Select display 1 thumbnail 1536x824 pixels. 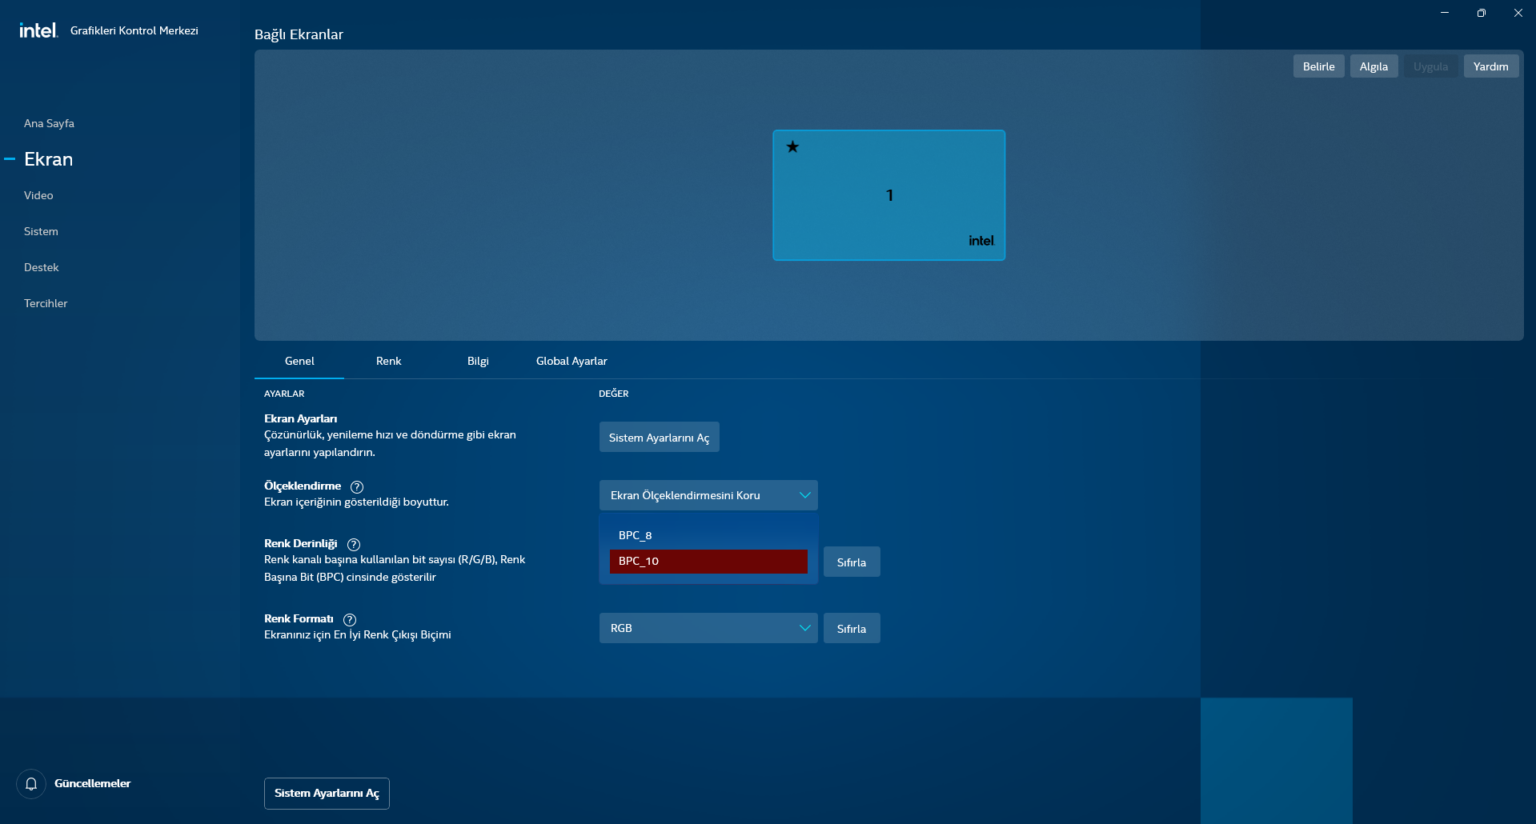click(x=888, y=196)
